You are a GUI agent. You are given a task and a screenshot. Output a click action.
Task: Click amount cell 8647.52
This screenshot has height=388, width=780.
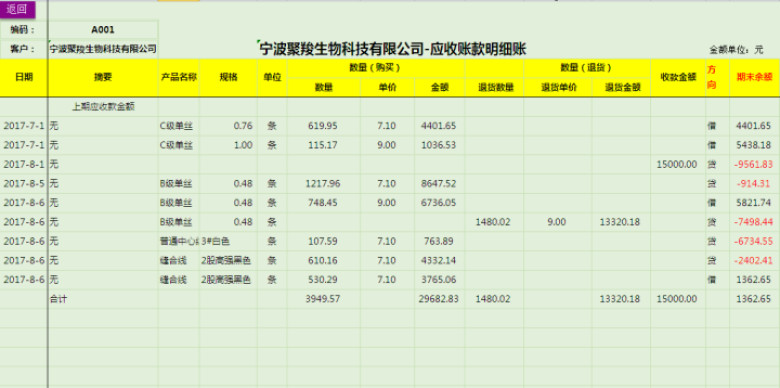point(439,184)
